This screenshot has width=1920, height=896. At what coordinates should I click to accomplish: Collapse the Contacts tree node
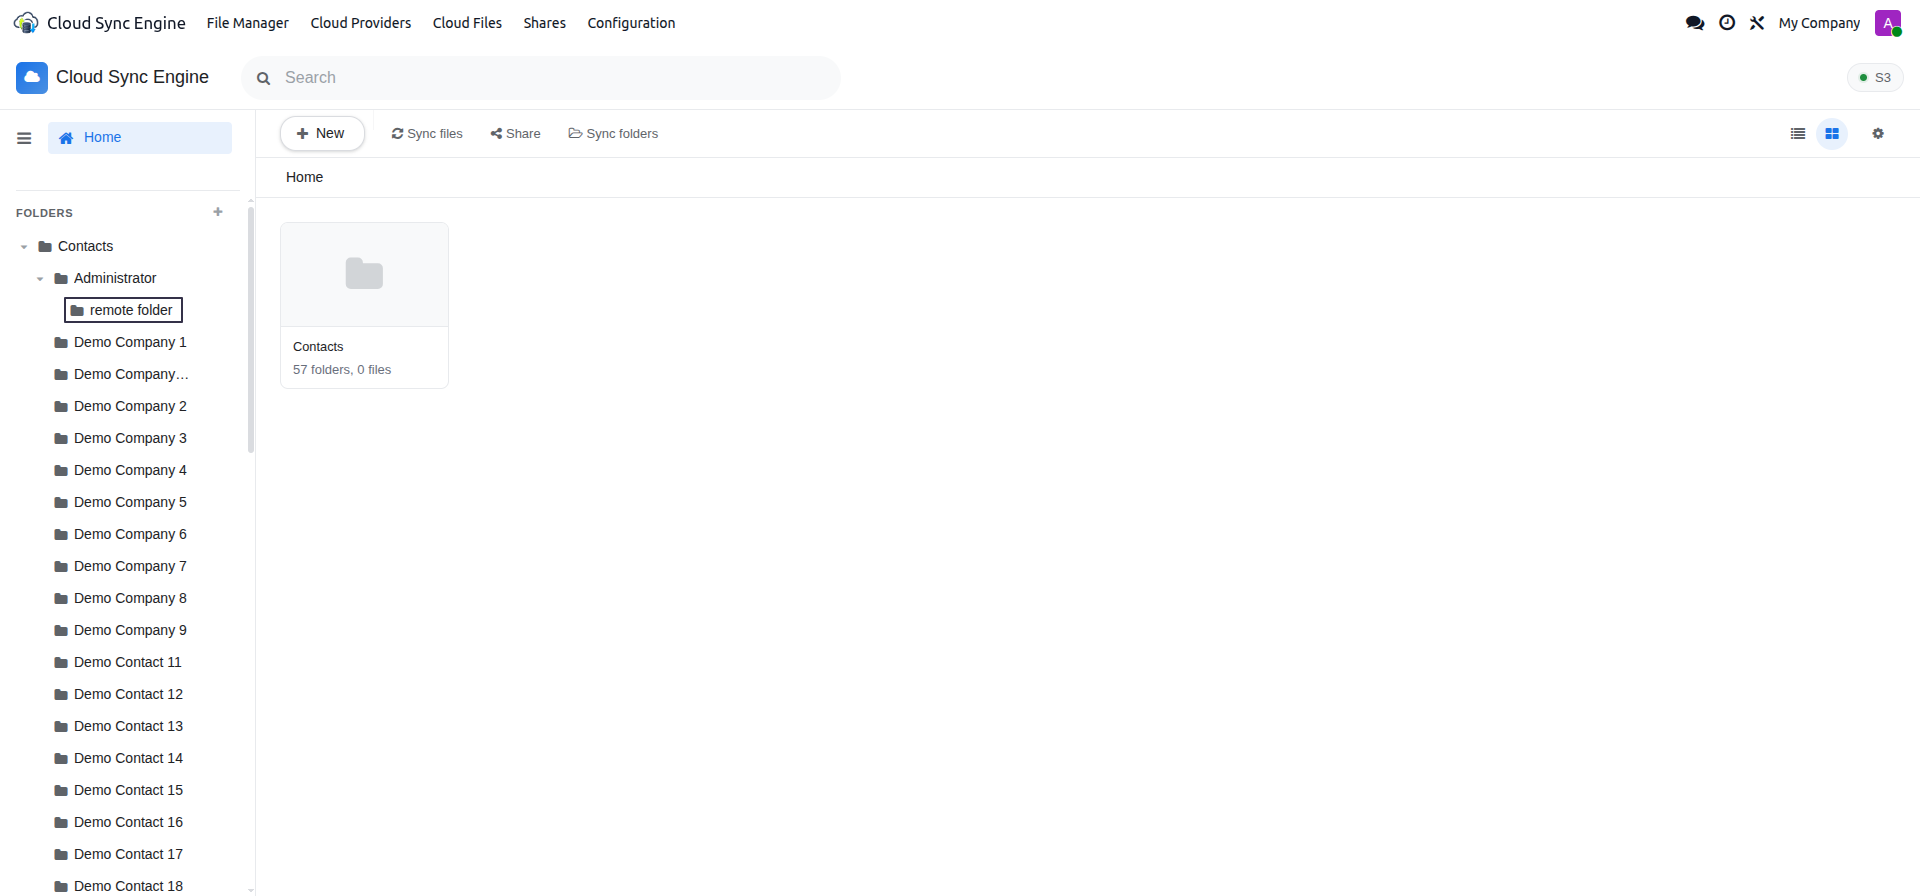click(24, 247)
